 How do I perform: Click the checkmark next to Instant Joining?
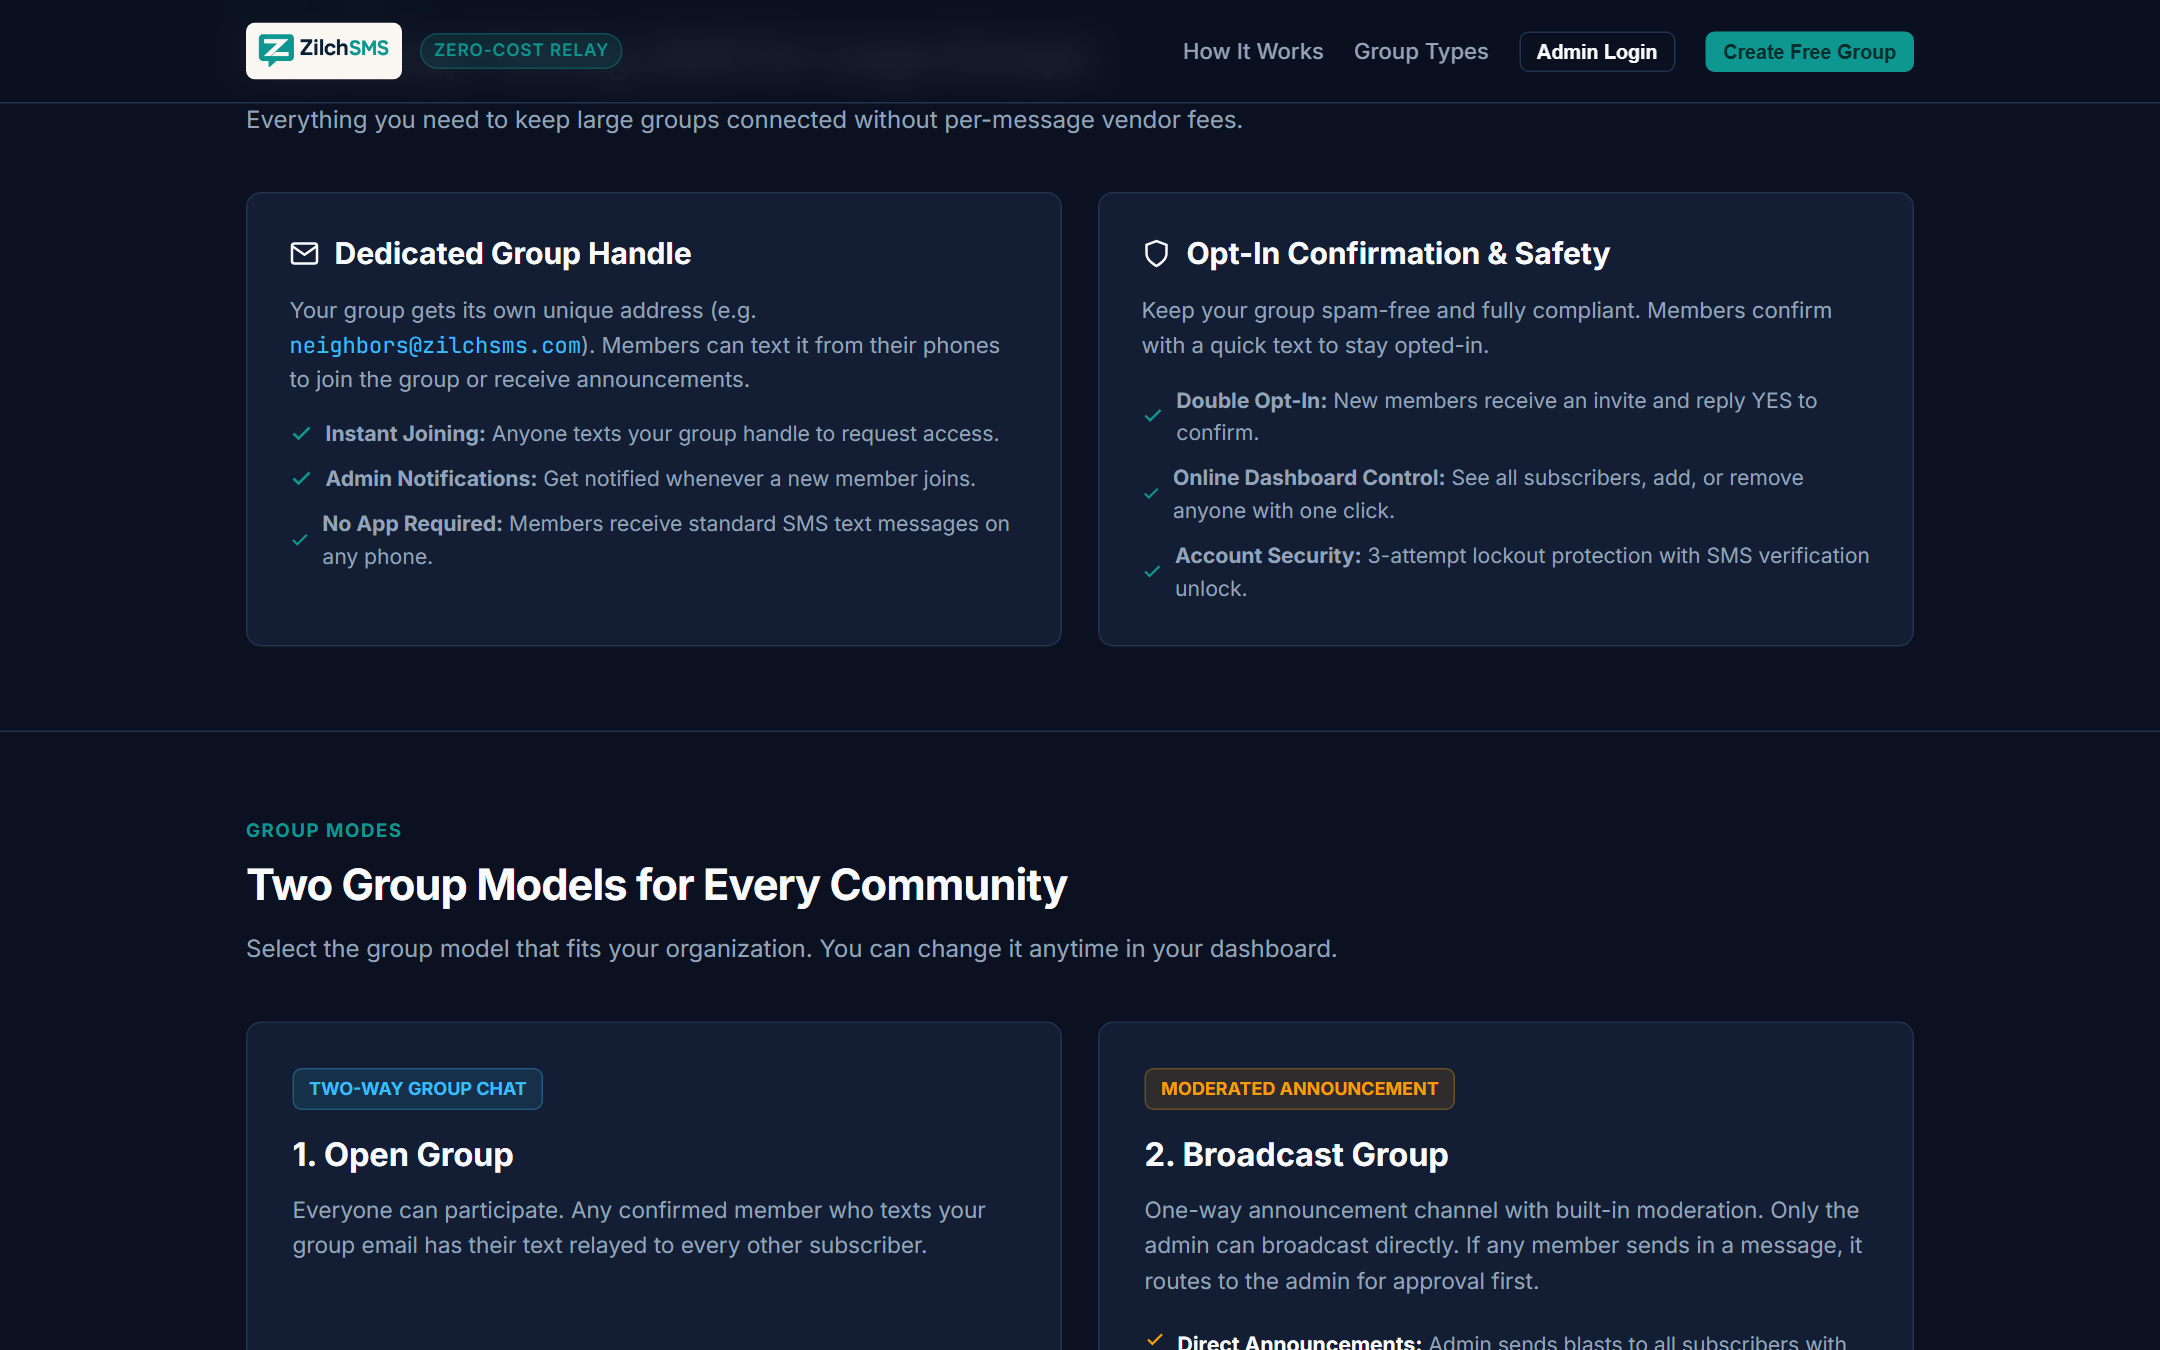tap(301, 434)
